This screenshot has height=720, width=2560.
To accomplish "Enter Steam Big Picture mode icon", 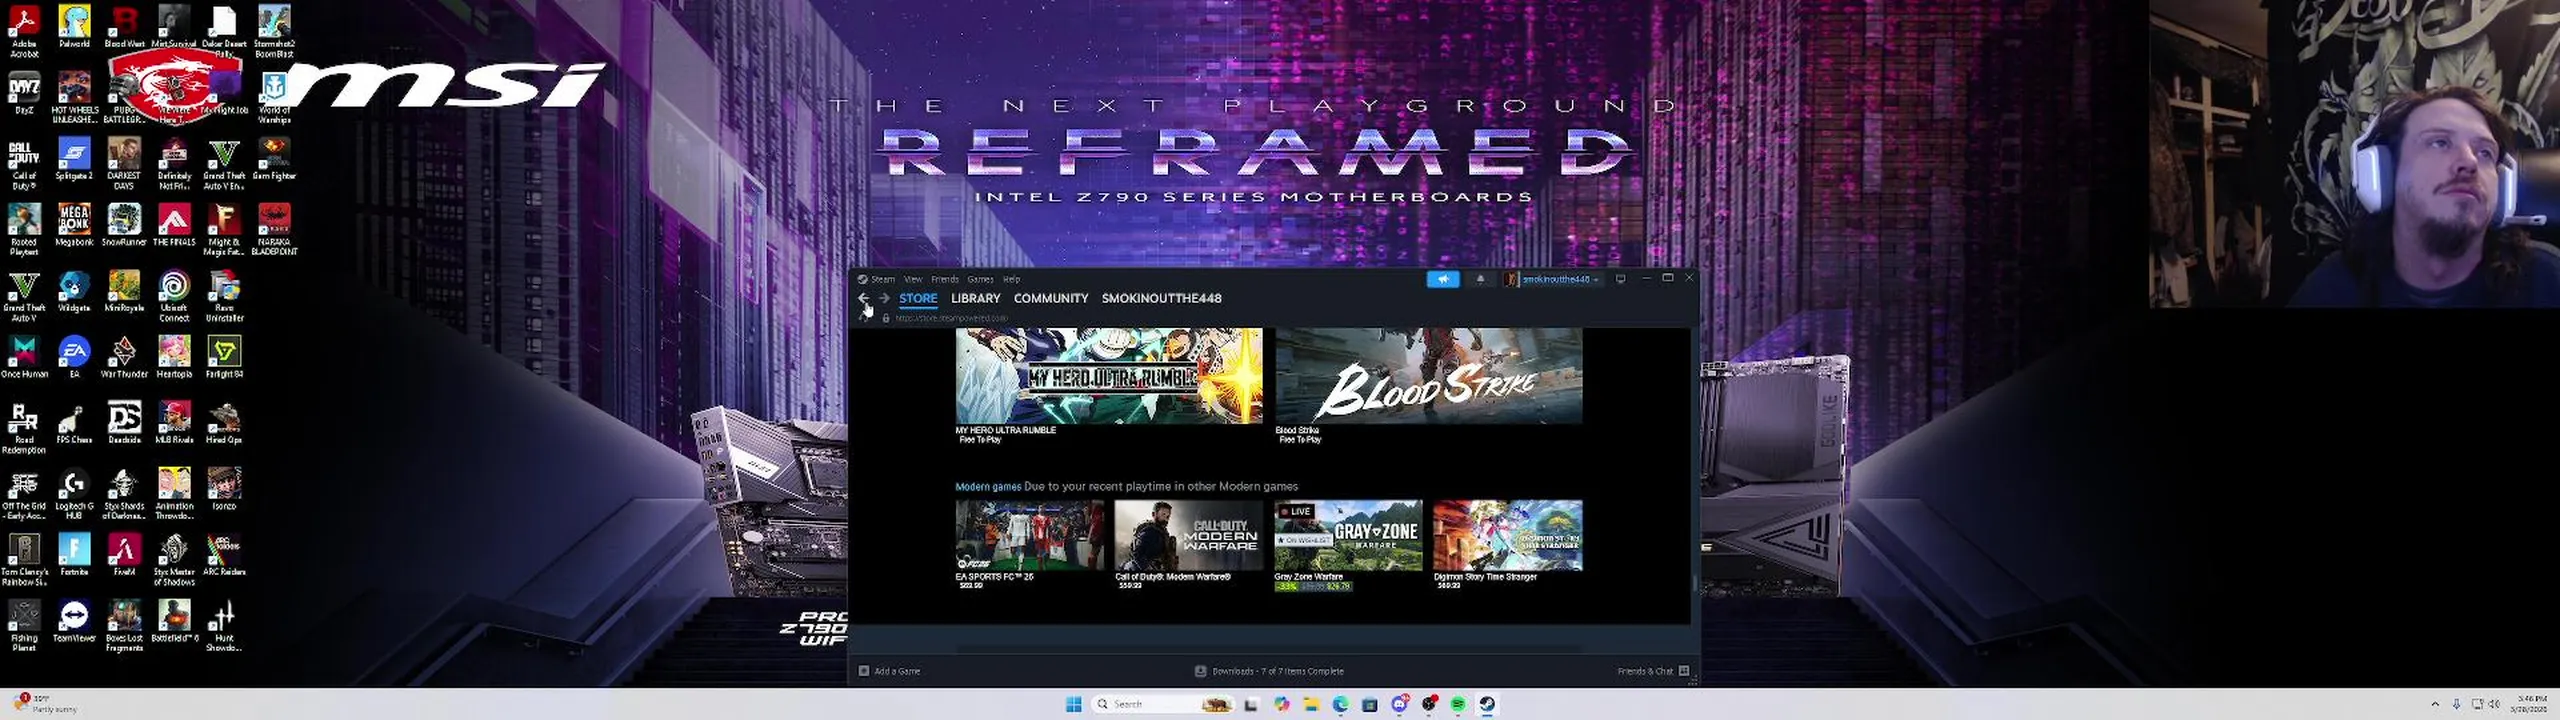I will [x=1621, y=279].
